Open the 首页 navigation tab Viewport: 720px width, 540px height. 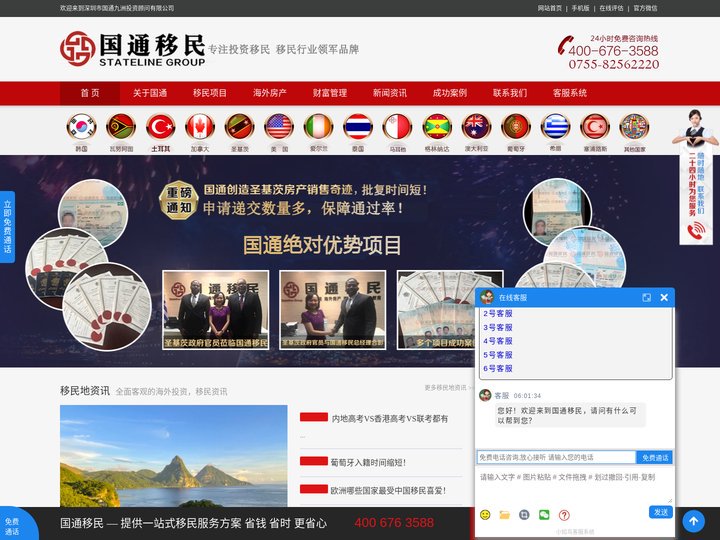point(90,93)
